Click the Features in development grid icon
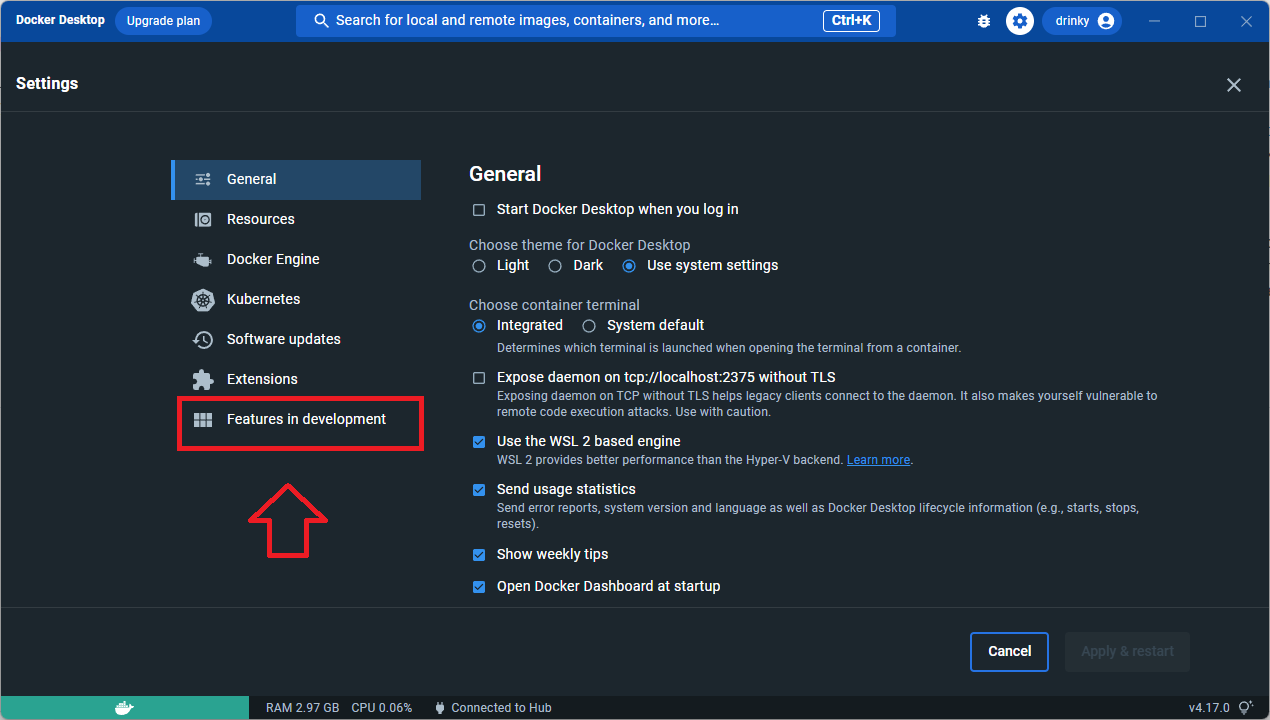The width and height of the screenshot is (1270, 720). pos(203,419)
